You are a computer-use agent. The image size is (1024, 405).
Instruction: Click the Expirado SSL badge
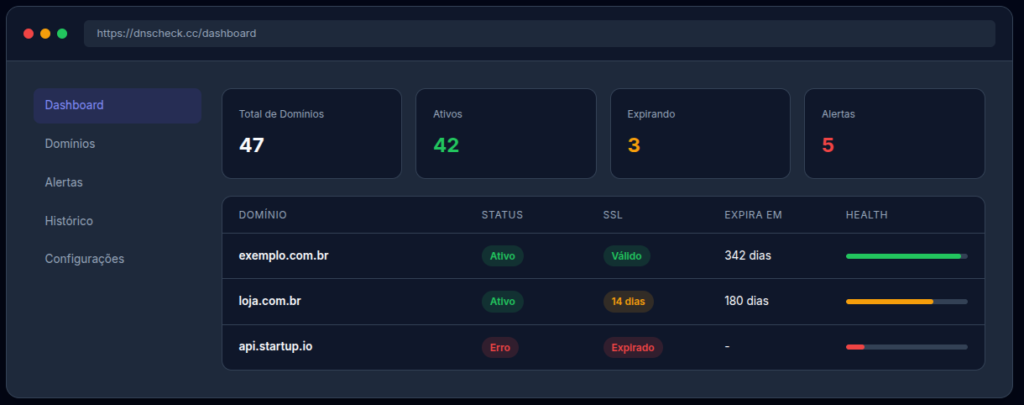pyautogui.click(x=632, y=348)
